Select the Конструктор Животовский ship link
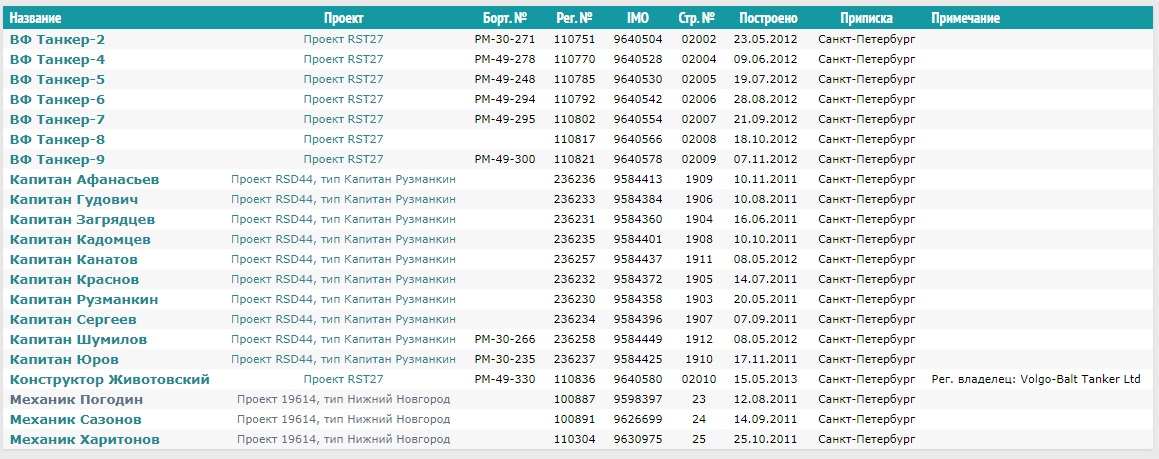The height and width of the screenshot is (459, 1159). pyautogui.click(x=109, y=379)
